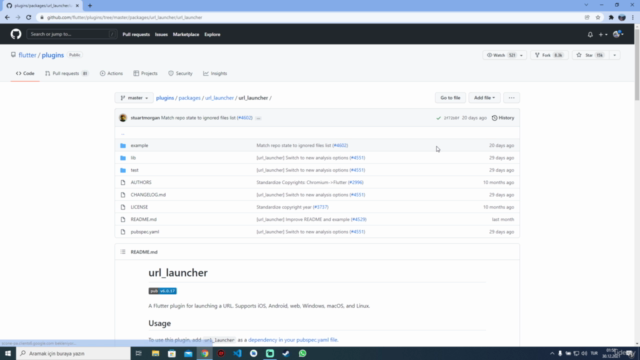640x360 pixels.
Task: Open the browser extensions puzzle icon
Action: tap(611, 18)
